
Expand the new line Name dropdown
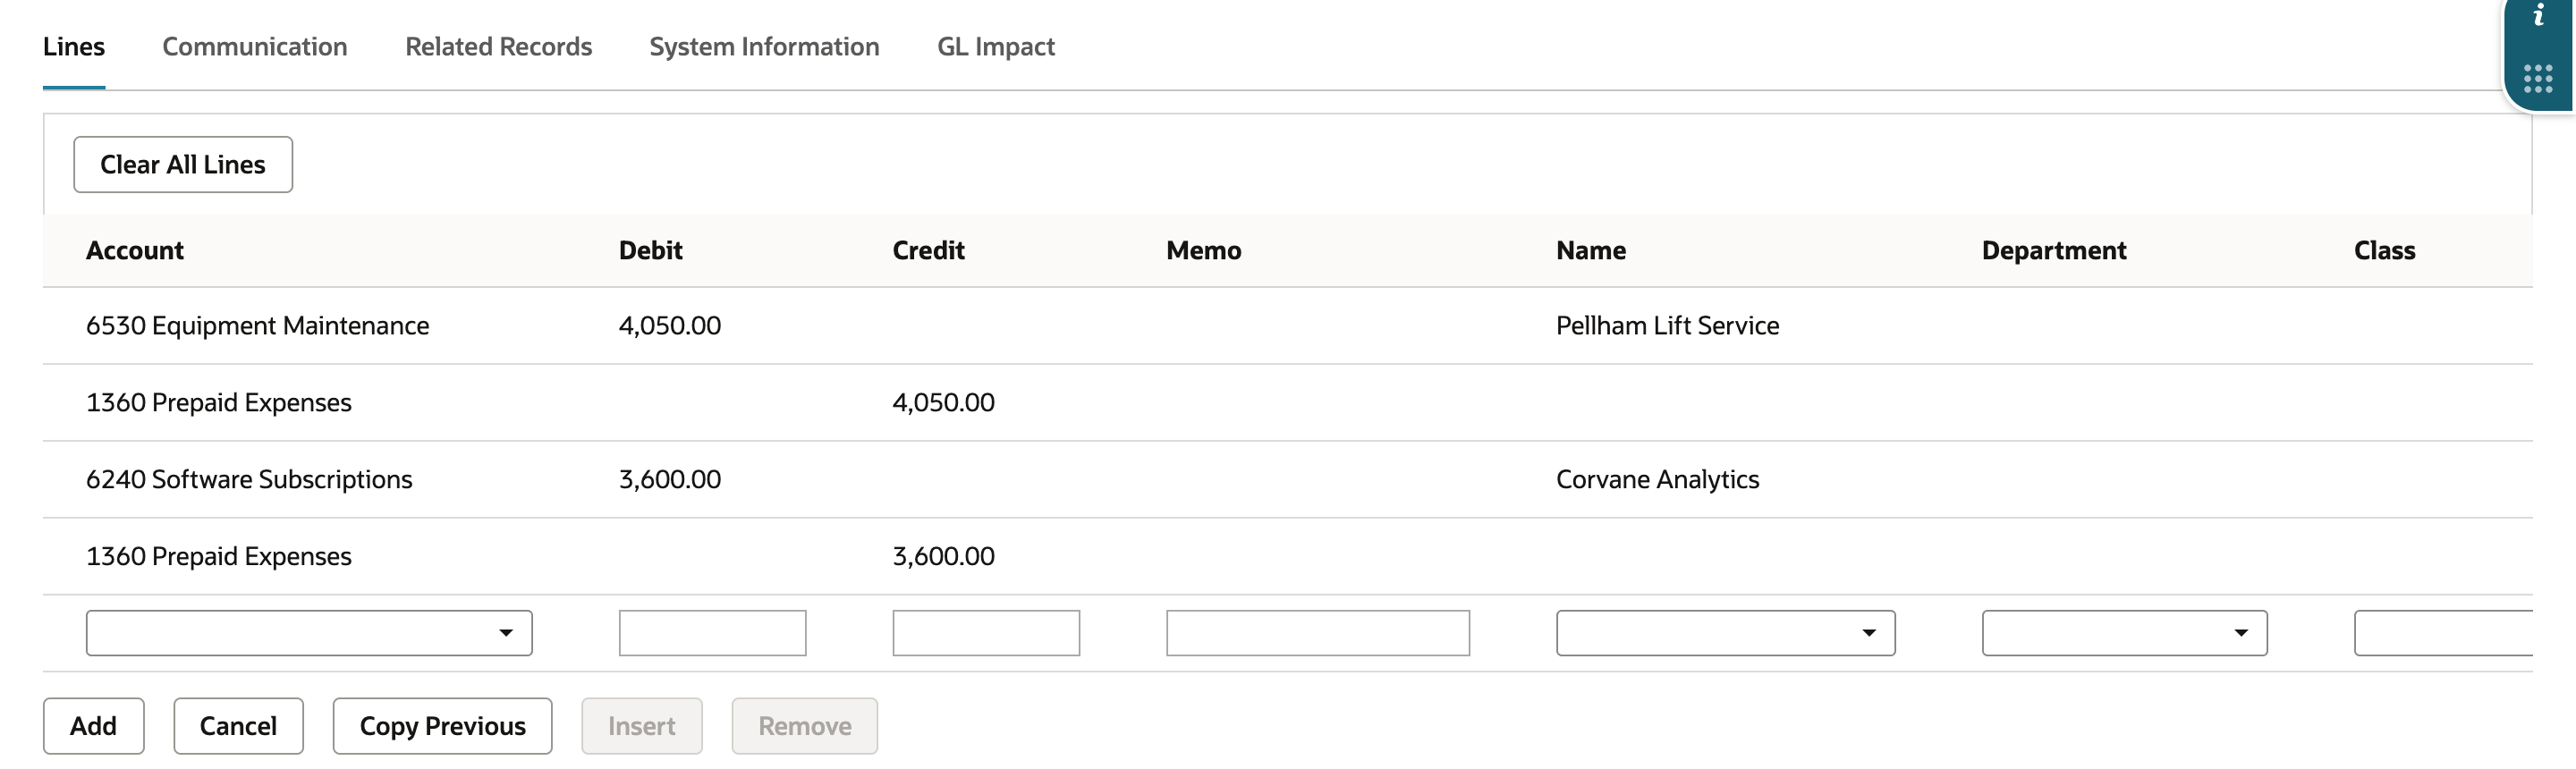click(x=1726, y=633)
